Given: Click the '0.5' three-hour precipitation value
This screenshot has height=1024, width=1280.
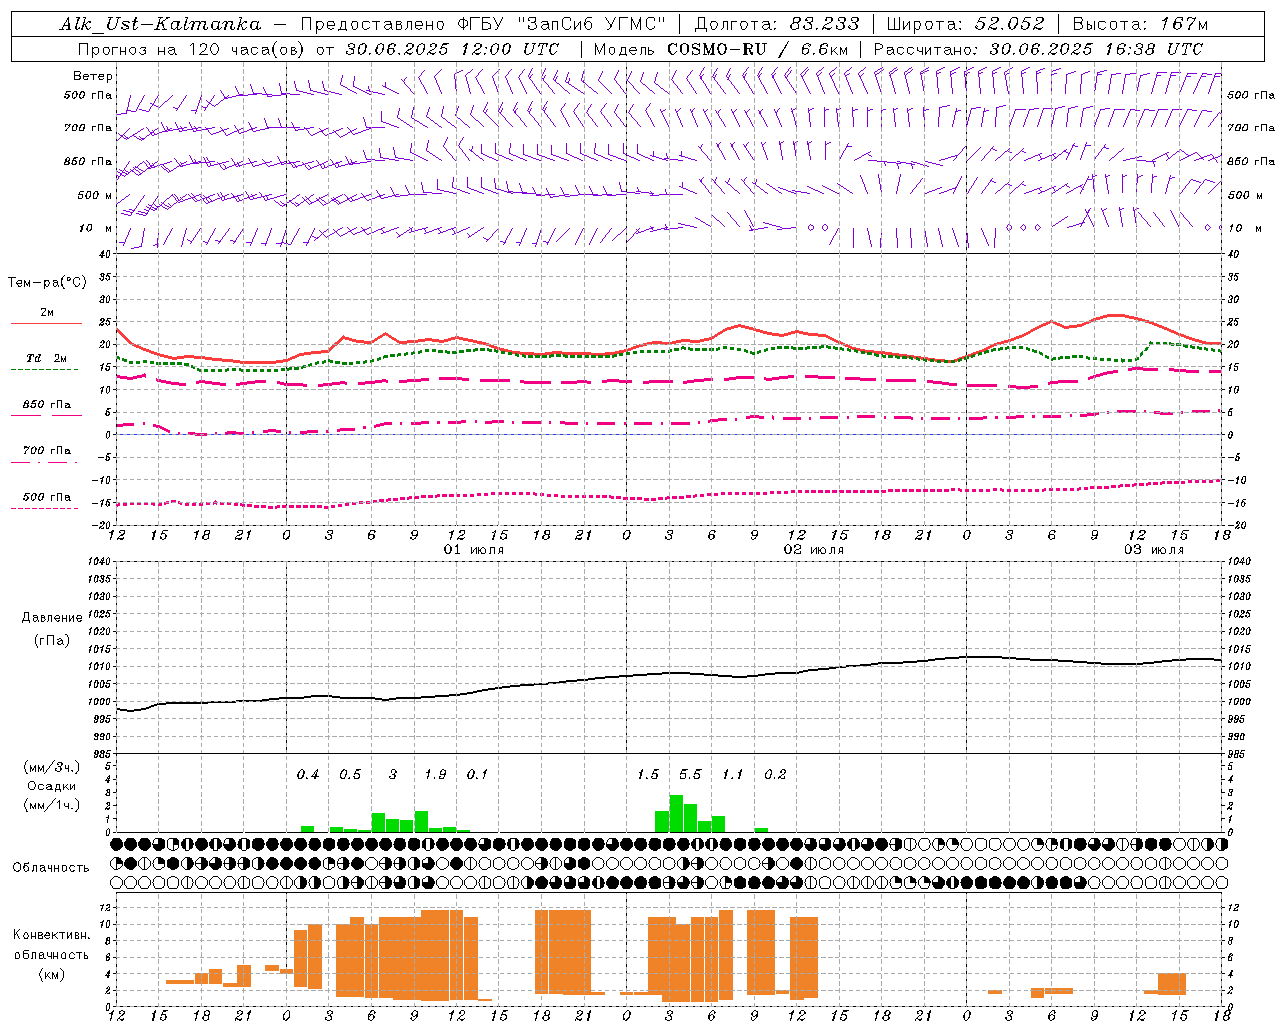Looking at the screenshot, I should (x=350, y=775).
